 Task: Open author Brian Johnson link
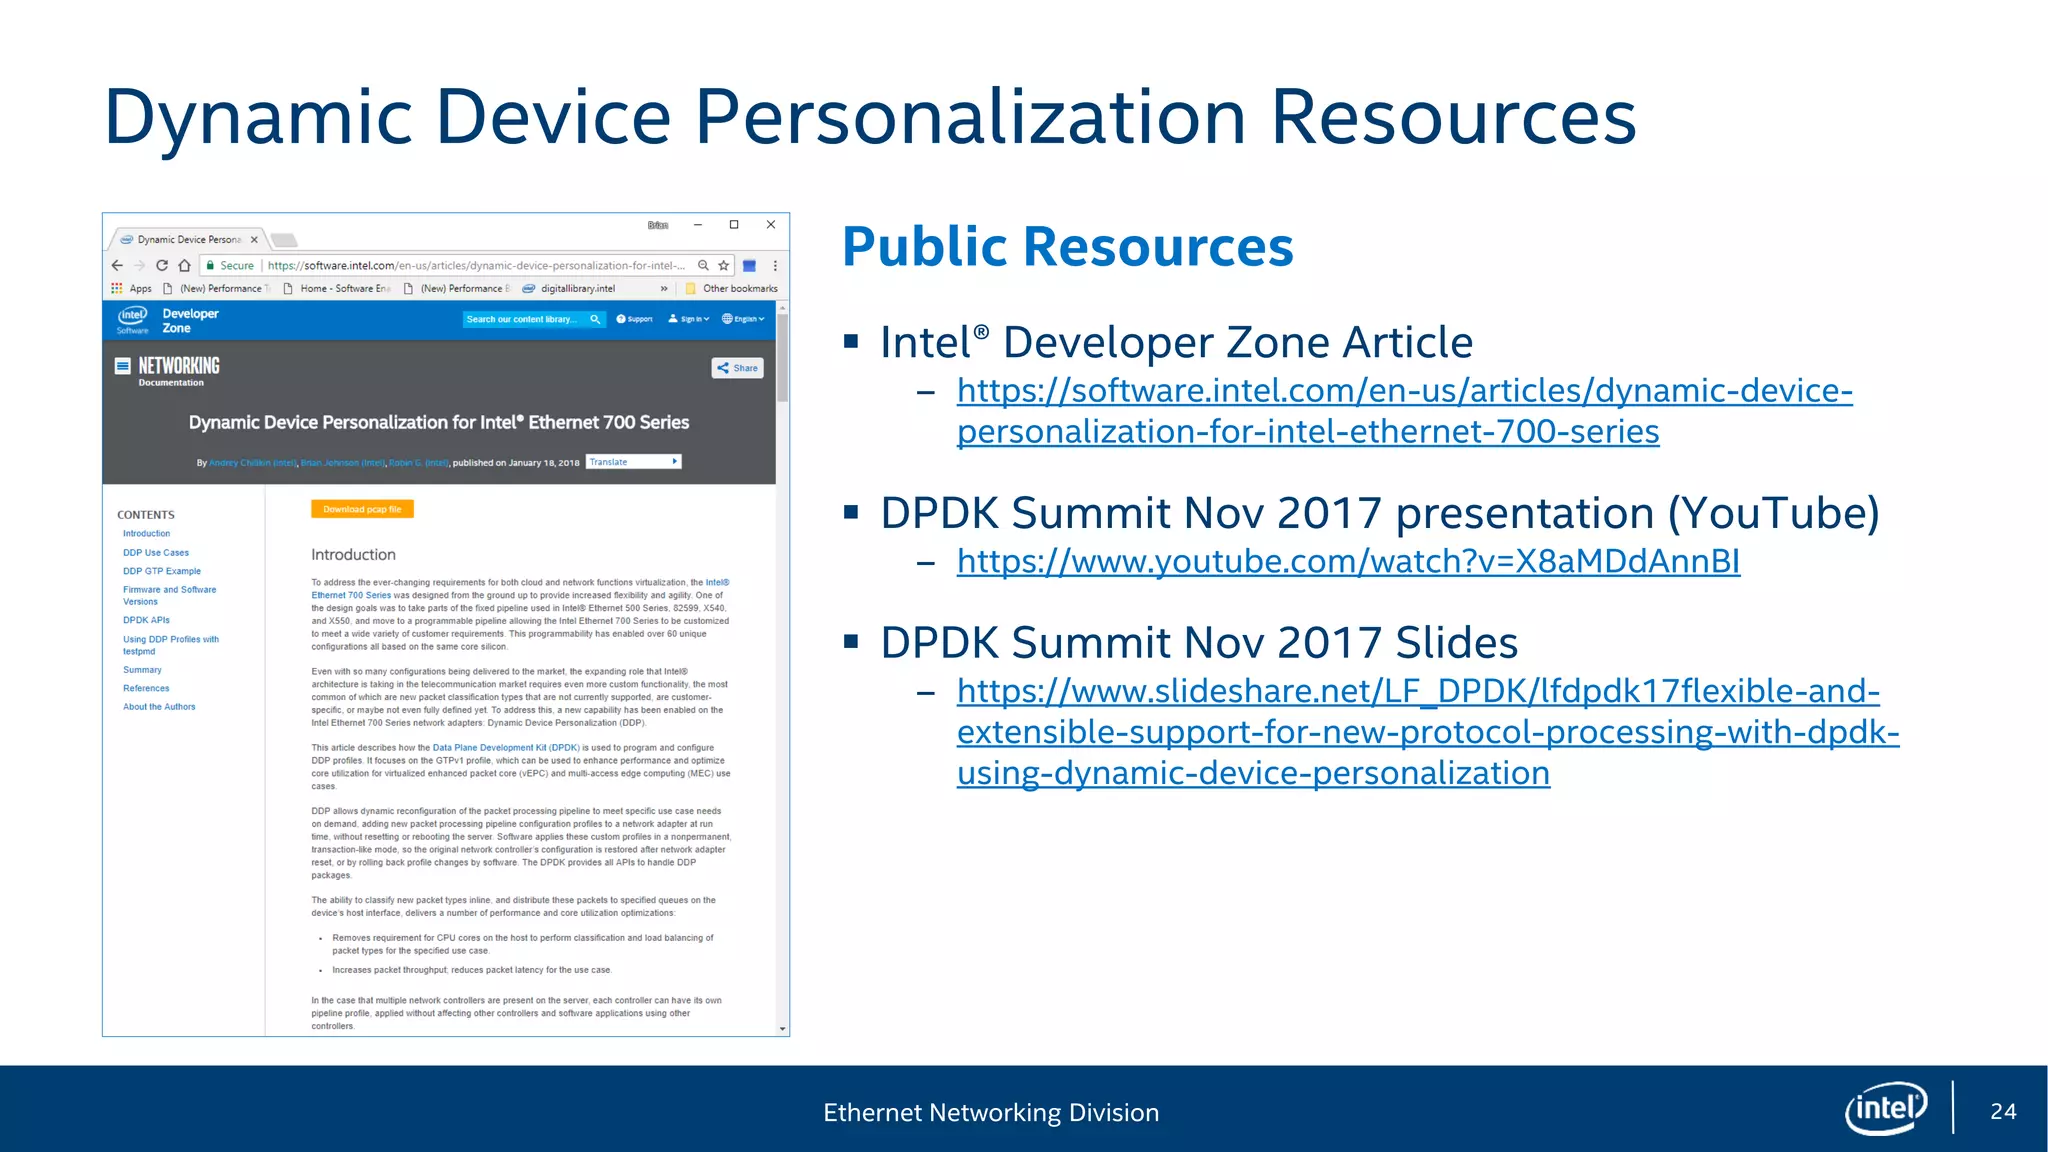(x=343, y=463)
